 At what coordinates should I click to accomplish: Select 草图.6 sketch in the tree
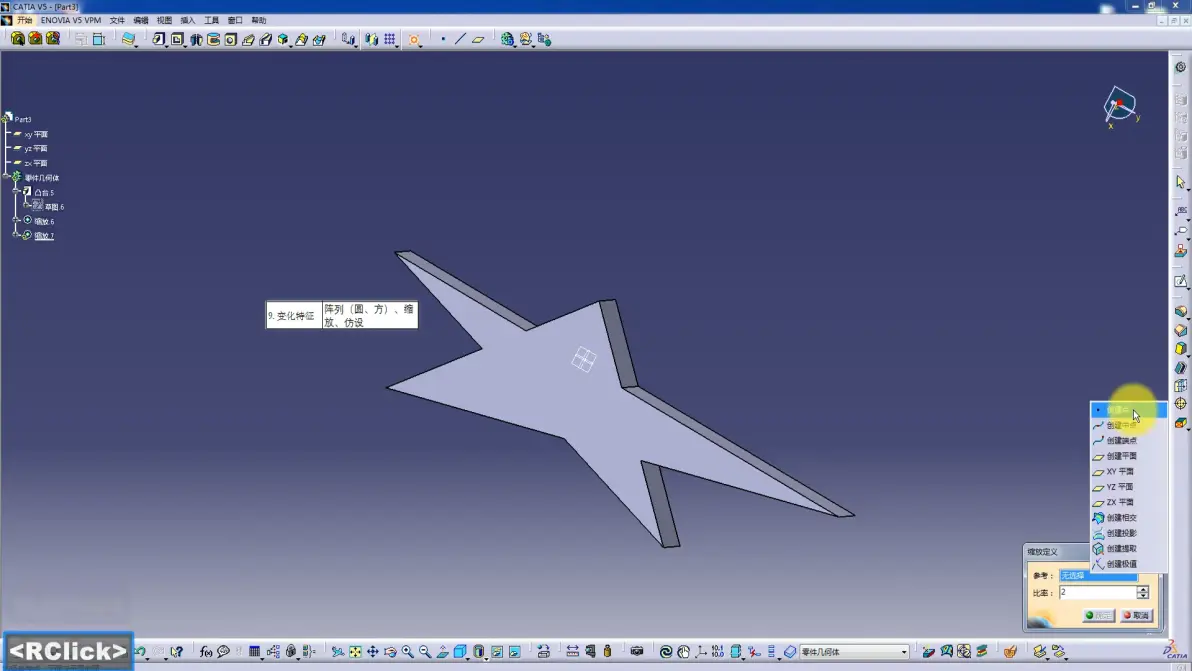pyautogui.click(x=54, y=207)
